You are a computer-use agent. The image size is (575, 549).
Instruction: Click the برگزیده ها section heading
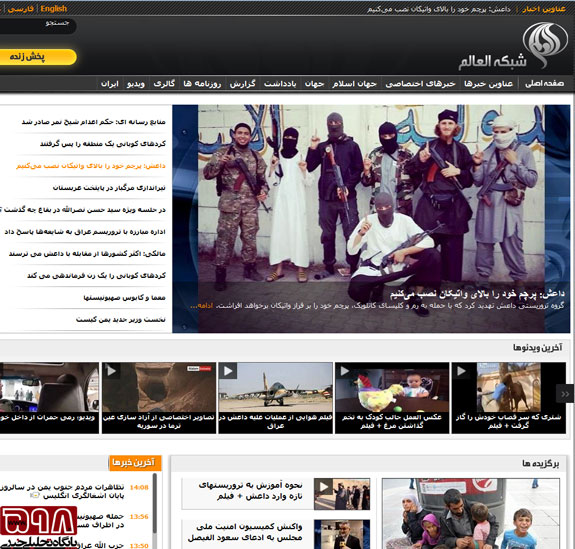tap(541, 464)
